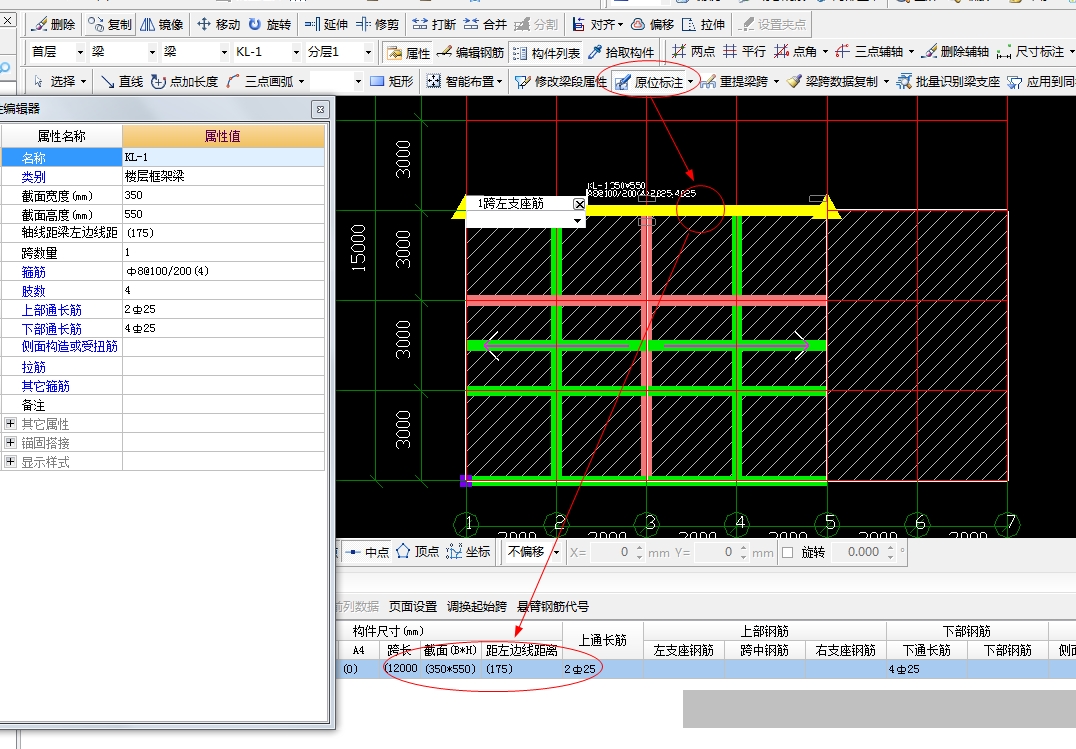Click 悬臂钢筋代号 cantilever rebar code
Image resolution: width=1076 pixels, height=749 pixels.
tap(552, 606)
